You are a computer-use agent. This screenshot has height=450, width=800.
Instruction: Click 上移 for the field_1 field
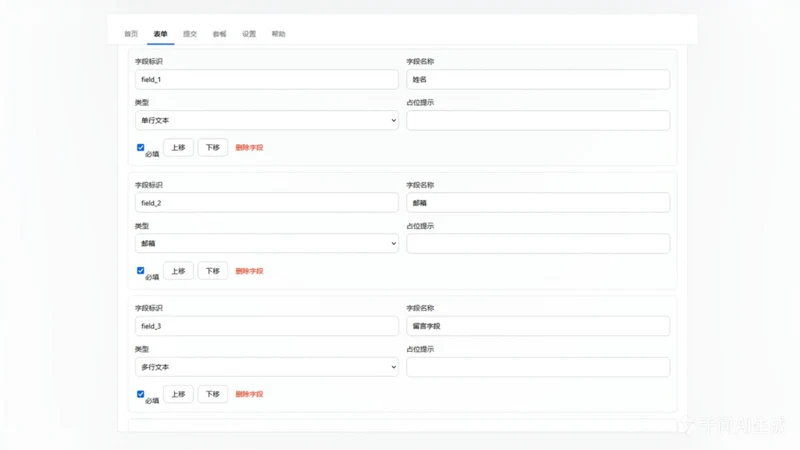(x=178, y=147)
